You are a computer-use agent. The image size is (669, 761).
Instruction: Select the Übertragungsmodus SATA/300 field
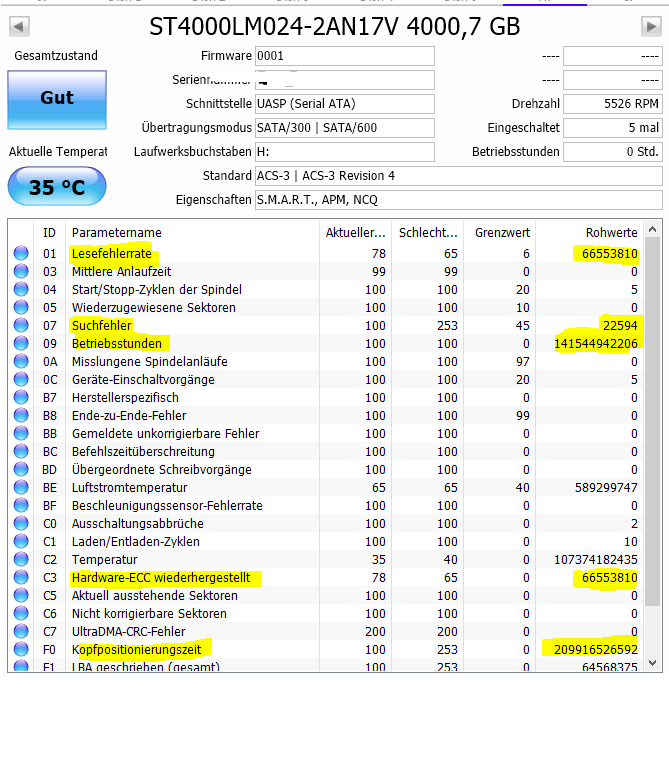[x=345, y=128]
